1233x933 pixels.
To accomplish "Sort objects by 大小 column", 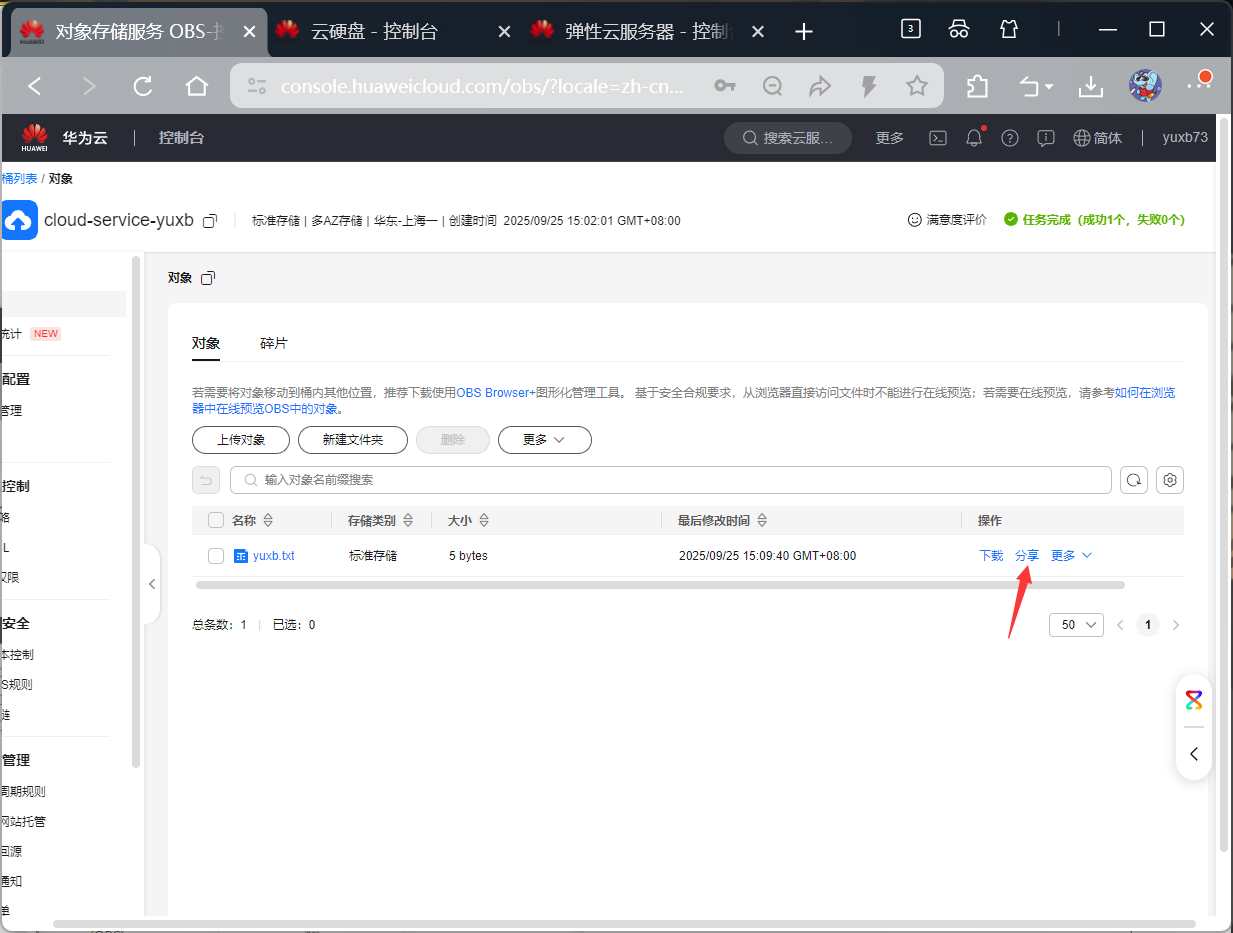I will (484, 521).
